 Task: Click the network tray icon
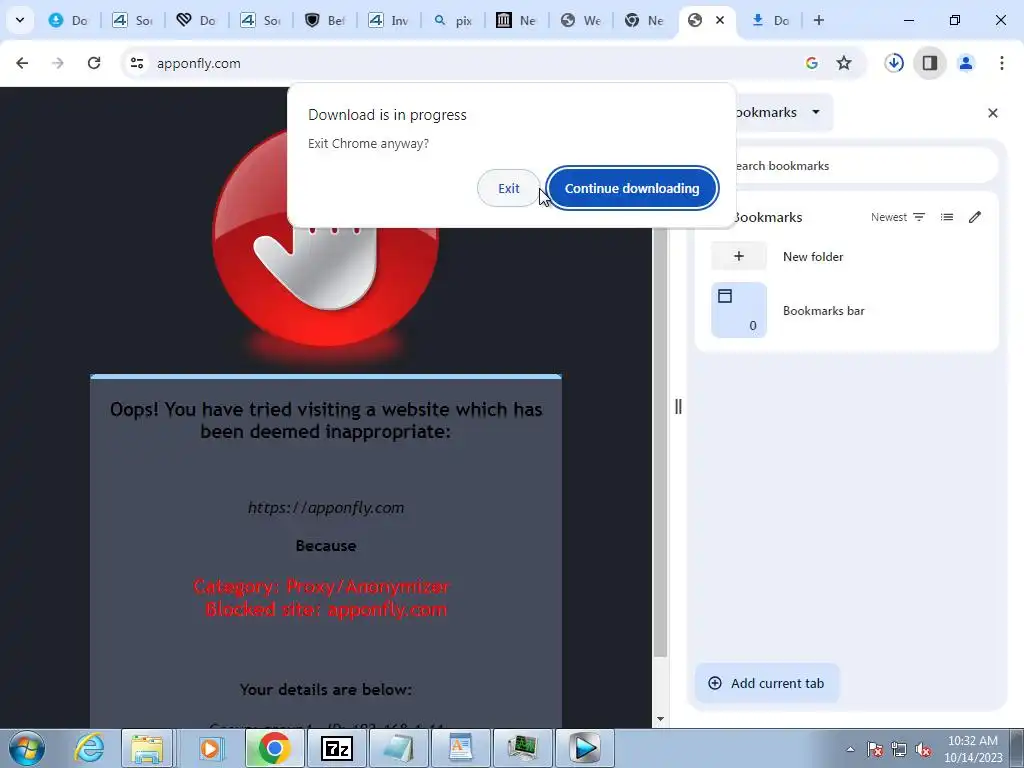(899, 749)
